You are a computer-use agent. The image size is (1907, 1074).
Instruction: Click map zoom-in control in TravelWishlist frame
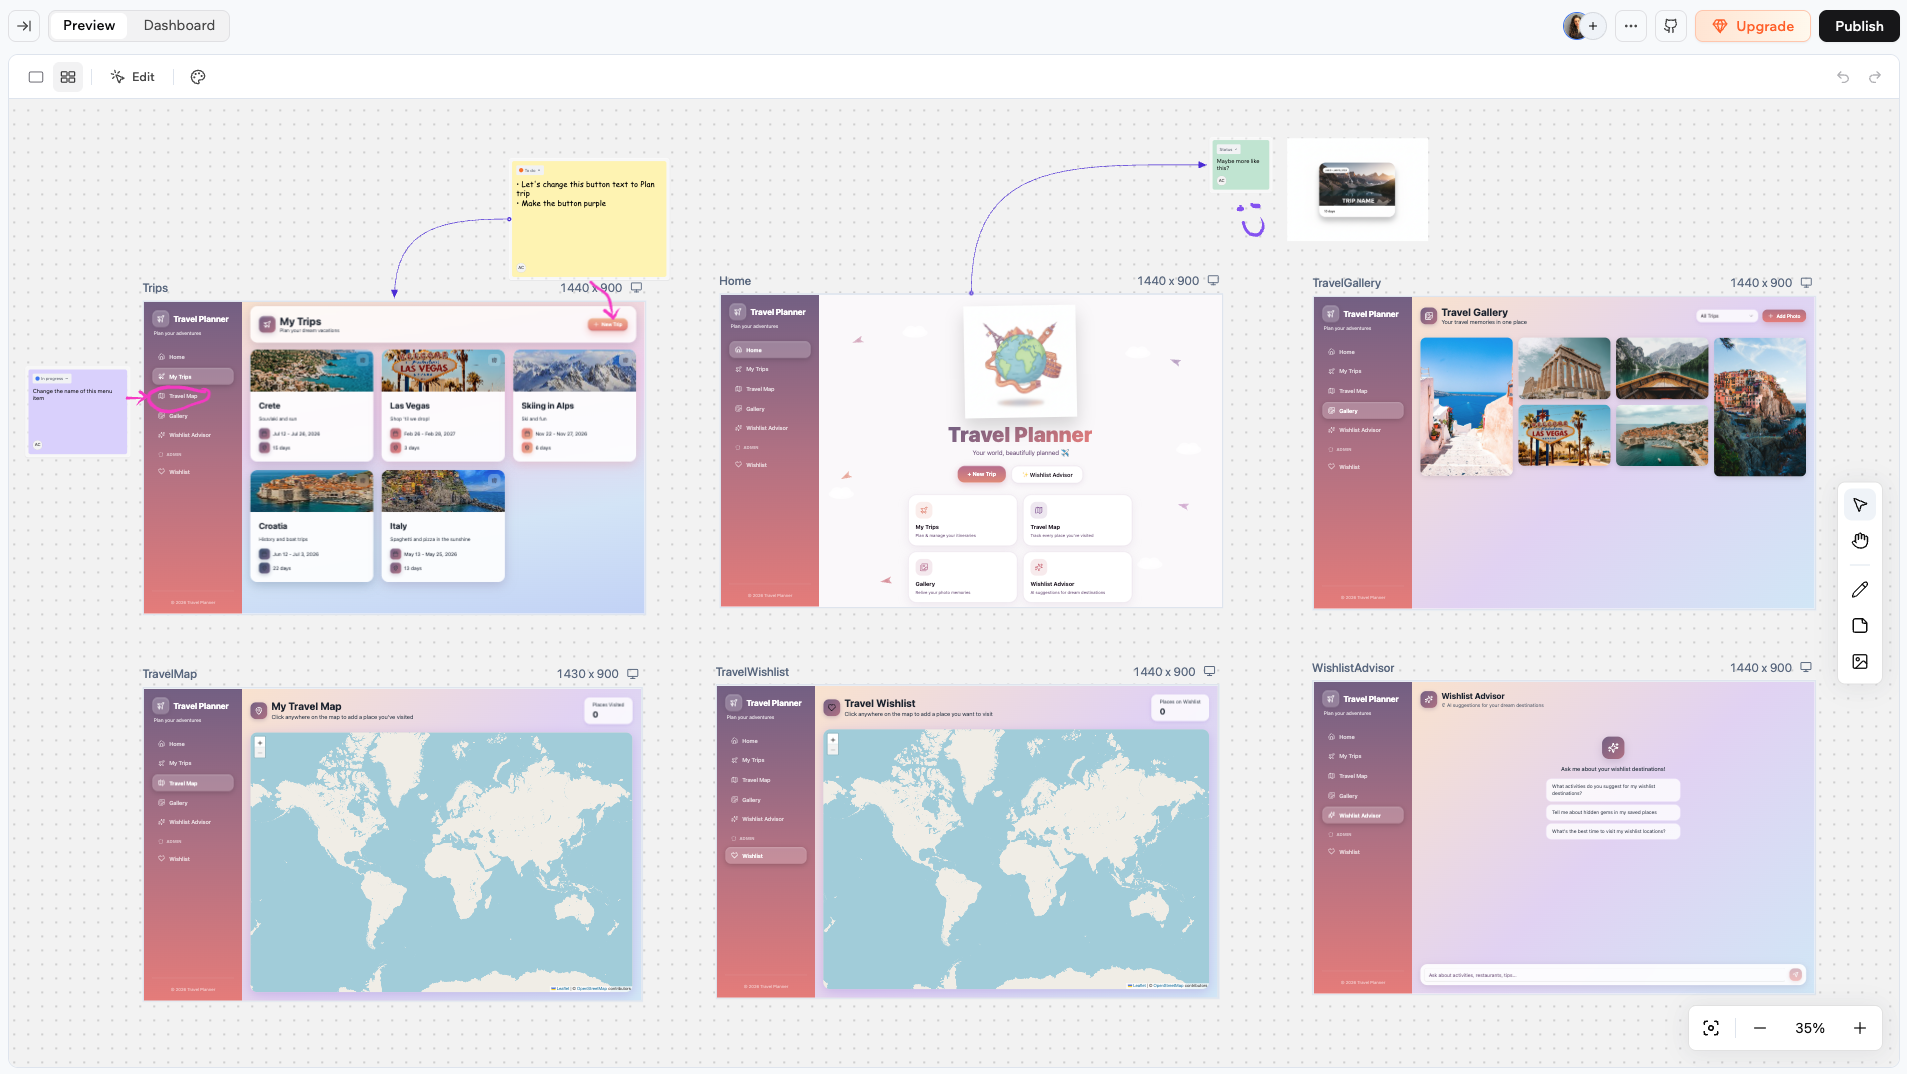833,740
